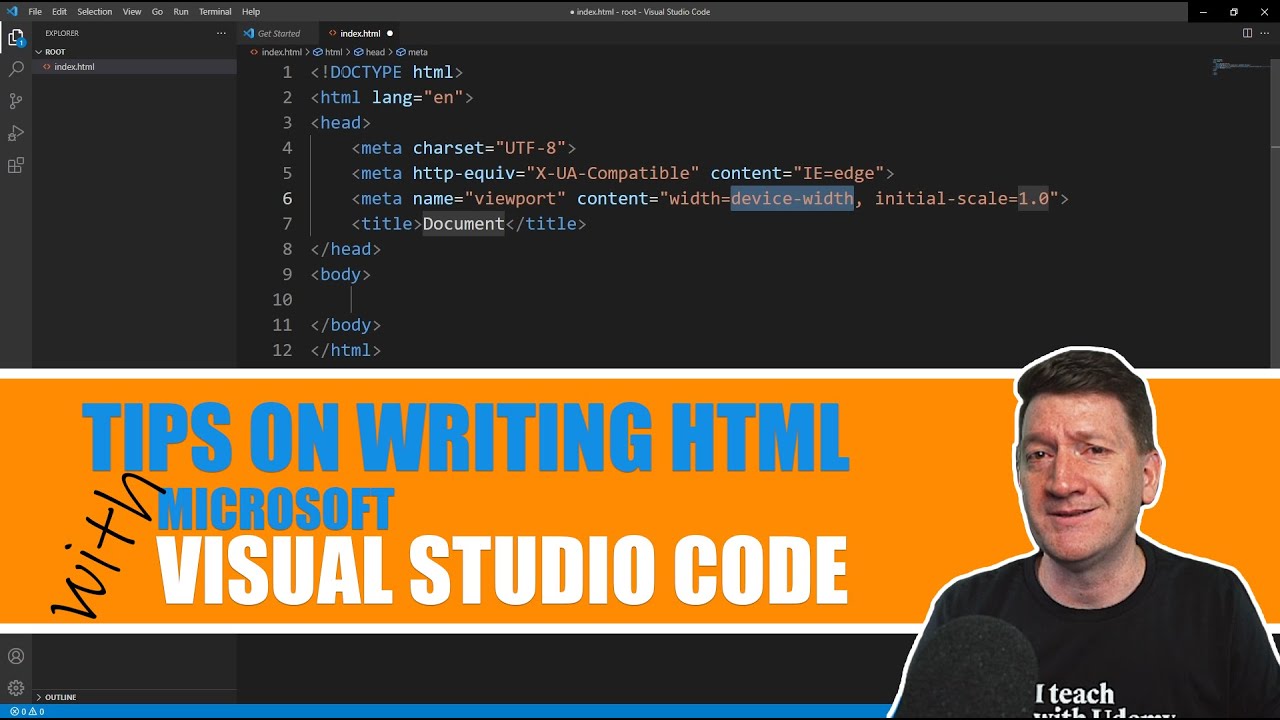Click the VS Code logo in title bar
The width and height of the screenshot is (1280, 720).
12,11
